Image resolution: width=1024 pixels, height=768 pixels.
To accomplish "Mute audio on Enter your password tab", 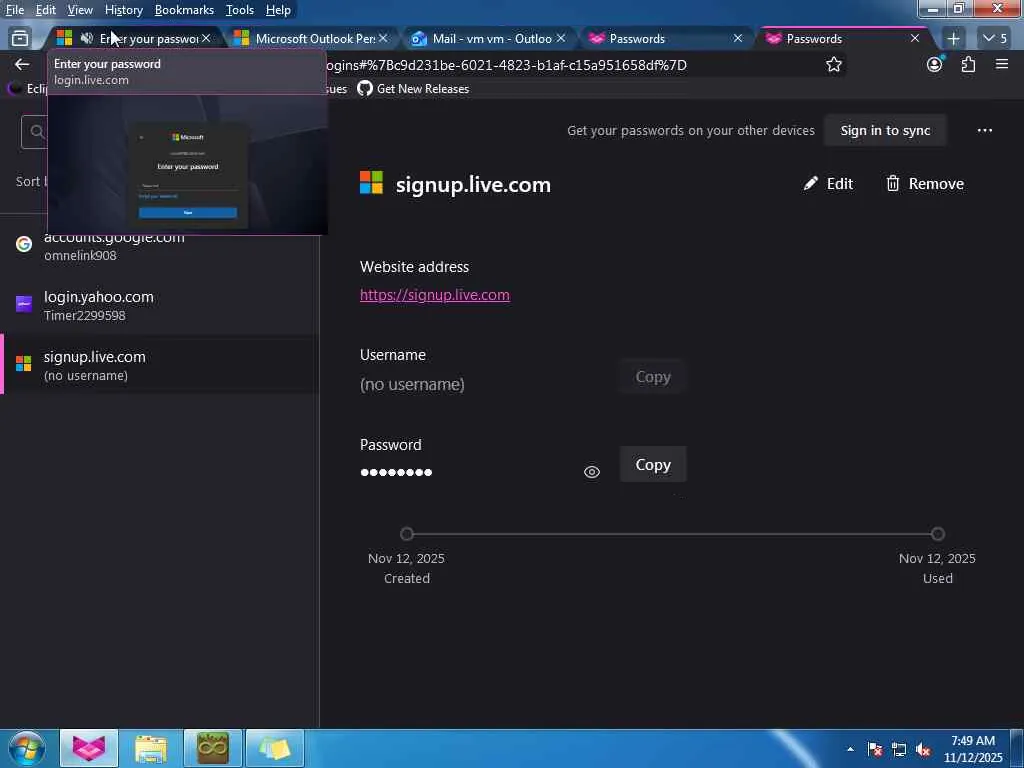I will tap(87, 39).
